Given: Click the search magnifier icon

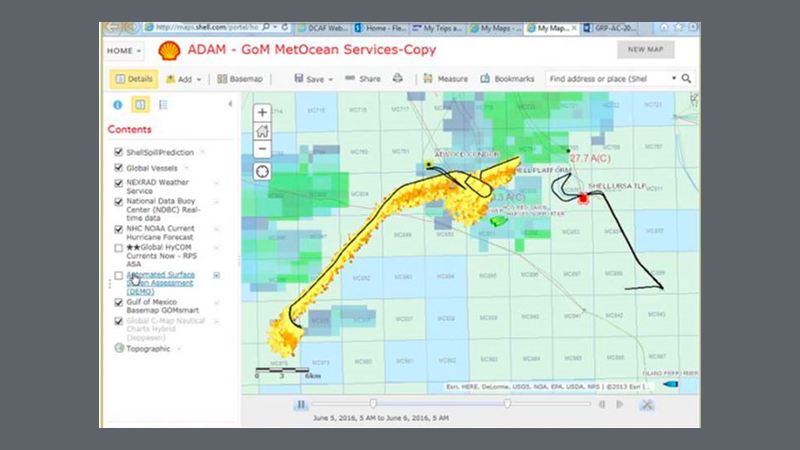Looking at the screenshot, I should 687,78.
